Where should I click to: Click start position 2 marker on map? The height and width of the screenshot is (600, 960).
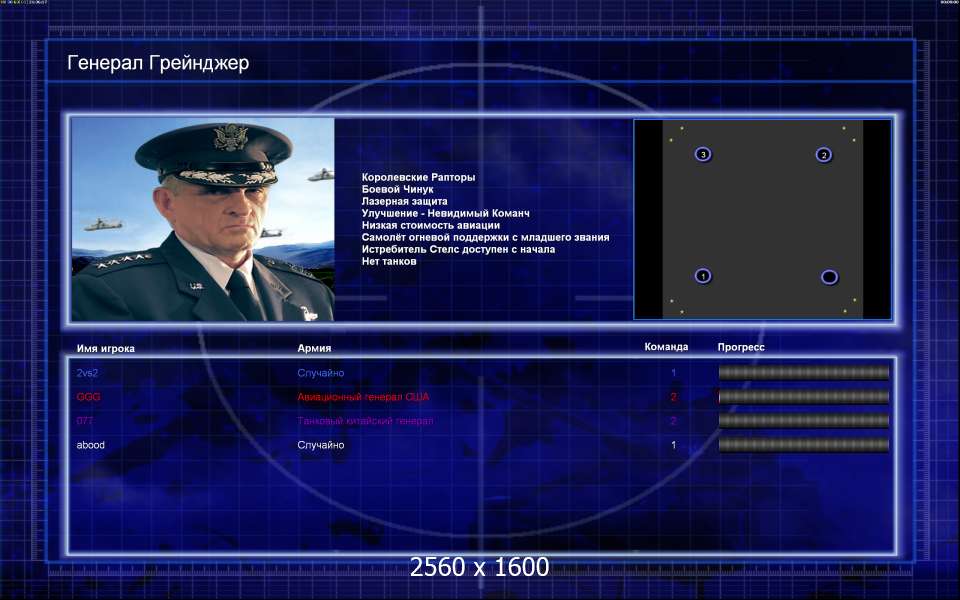823,154
